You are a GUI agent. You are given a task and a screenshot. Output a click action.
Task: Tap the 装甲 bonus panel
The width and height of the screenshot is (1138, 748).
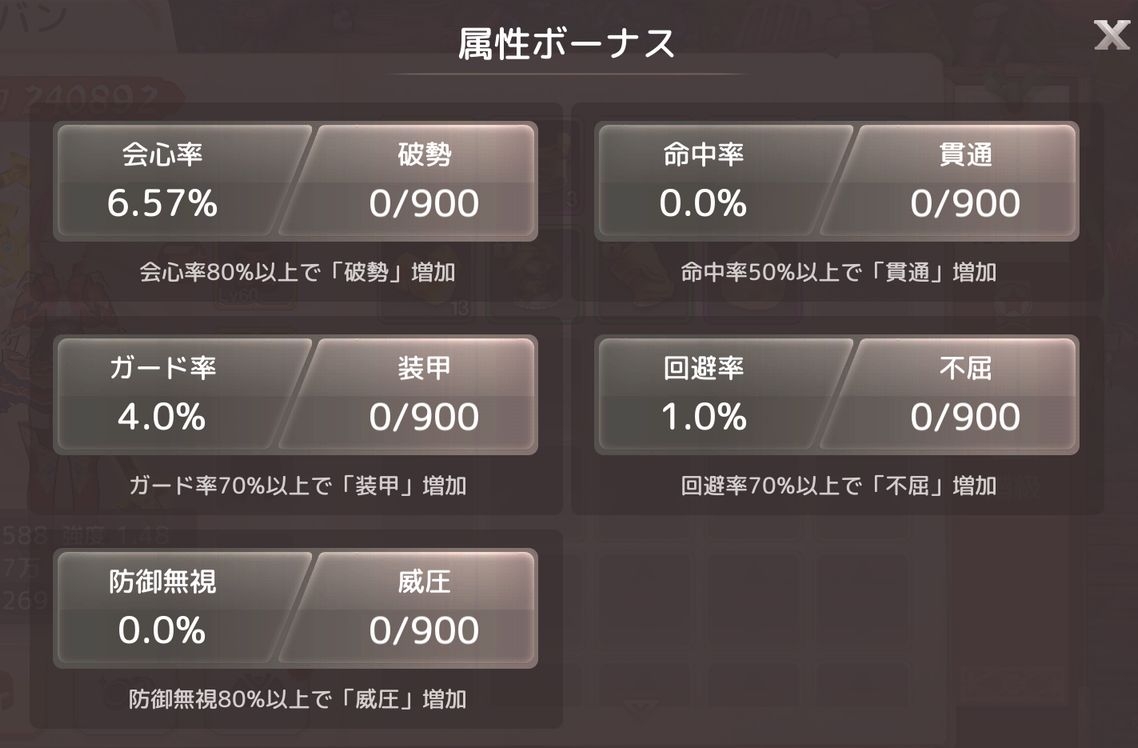pos(423,394)
